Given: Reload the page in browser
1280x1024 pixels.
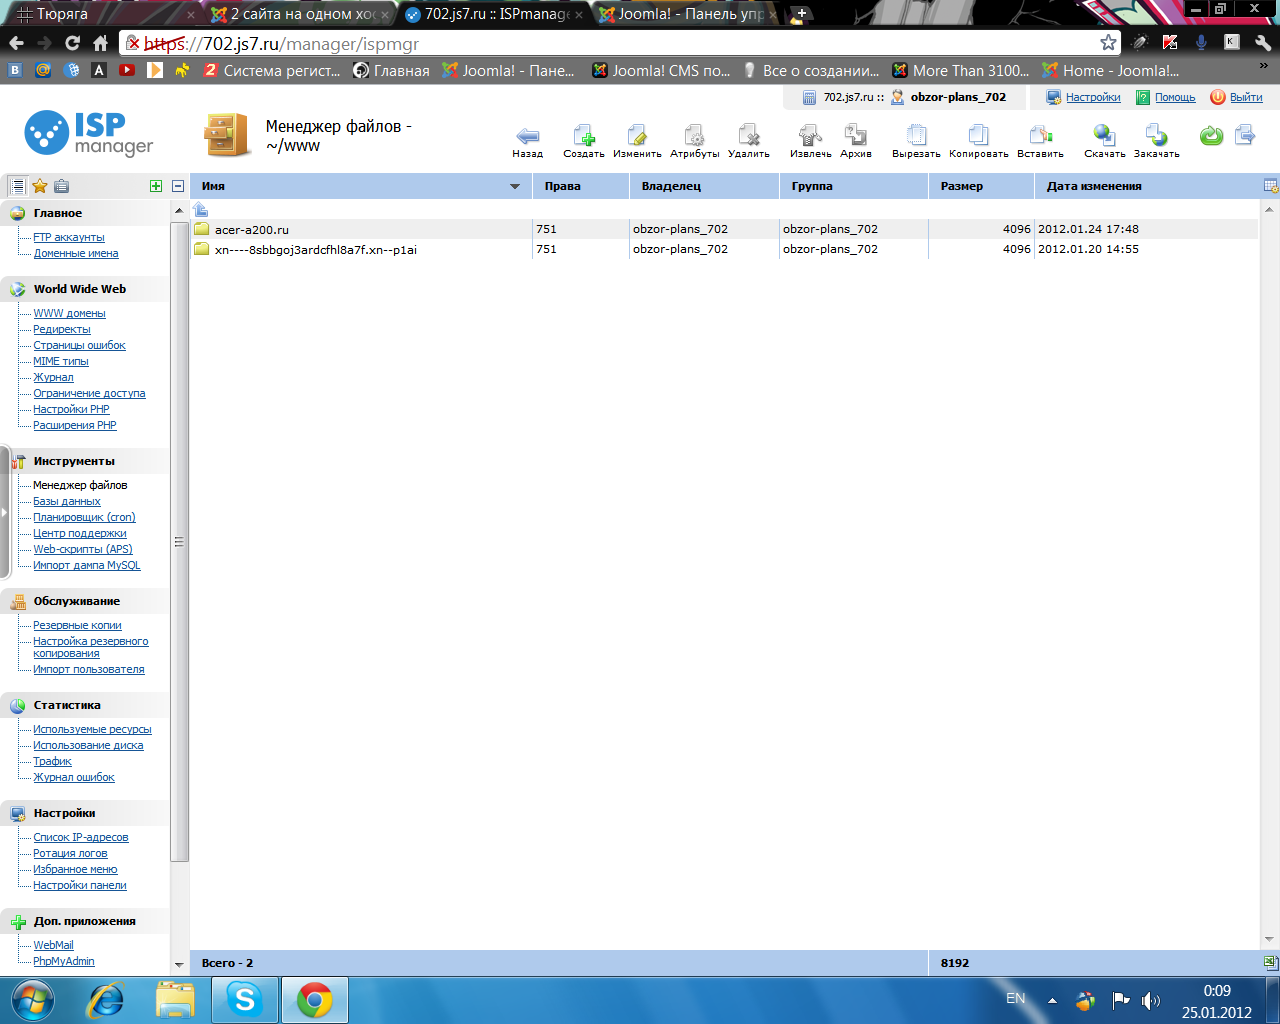Looking at the screenshot, I should (x=72, y=43).
